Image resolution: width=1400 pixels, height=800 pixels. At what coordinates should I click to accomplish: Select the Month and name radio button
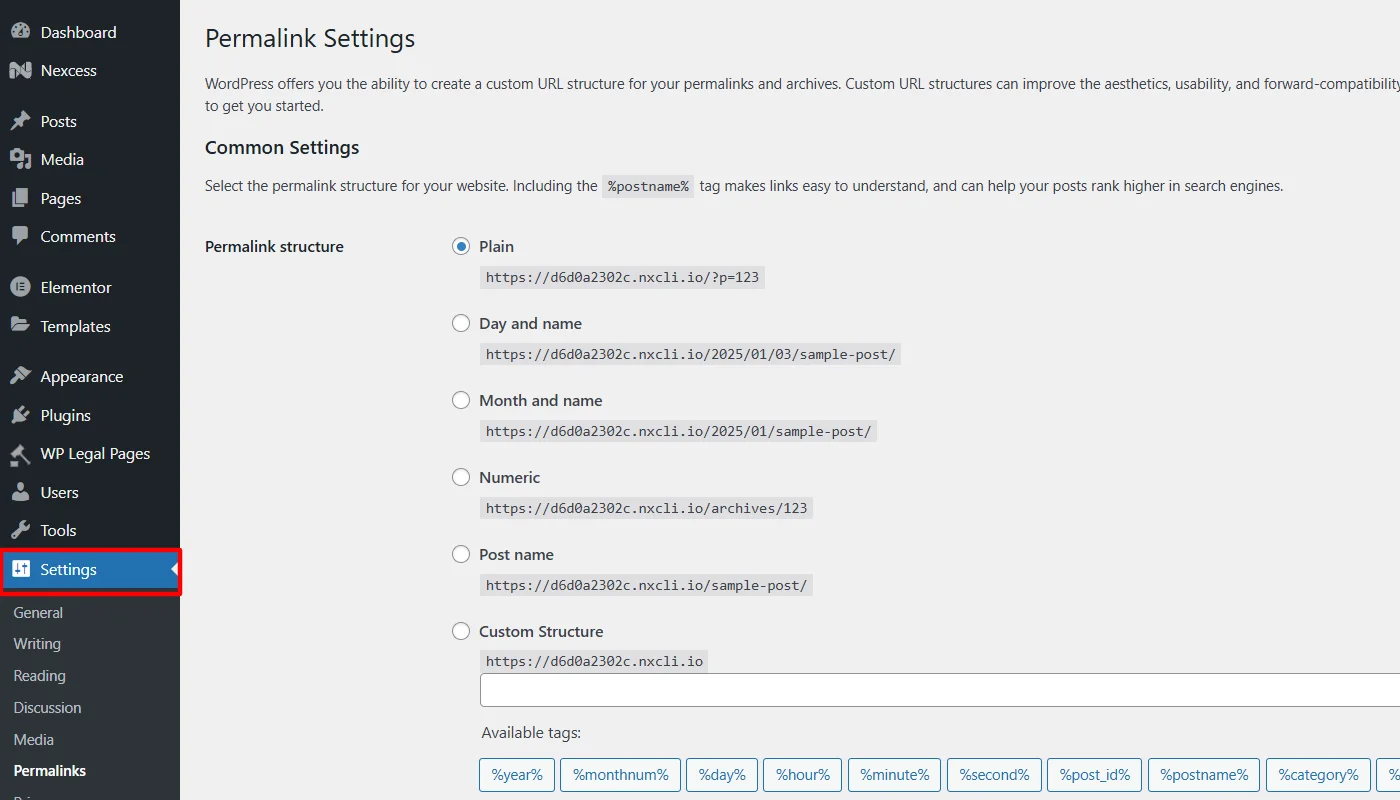(461, 400)
